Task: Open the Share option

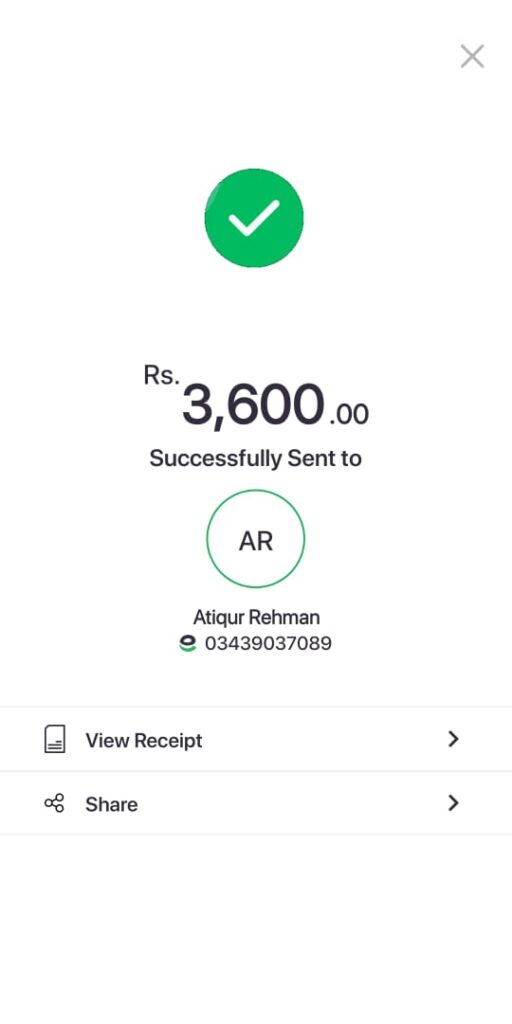Action: (256, 803)
